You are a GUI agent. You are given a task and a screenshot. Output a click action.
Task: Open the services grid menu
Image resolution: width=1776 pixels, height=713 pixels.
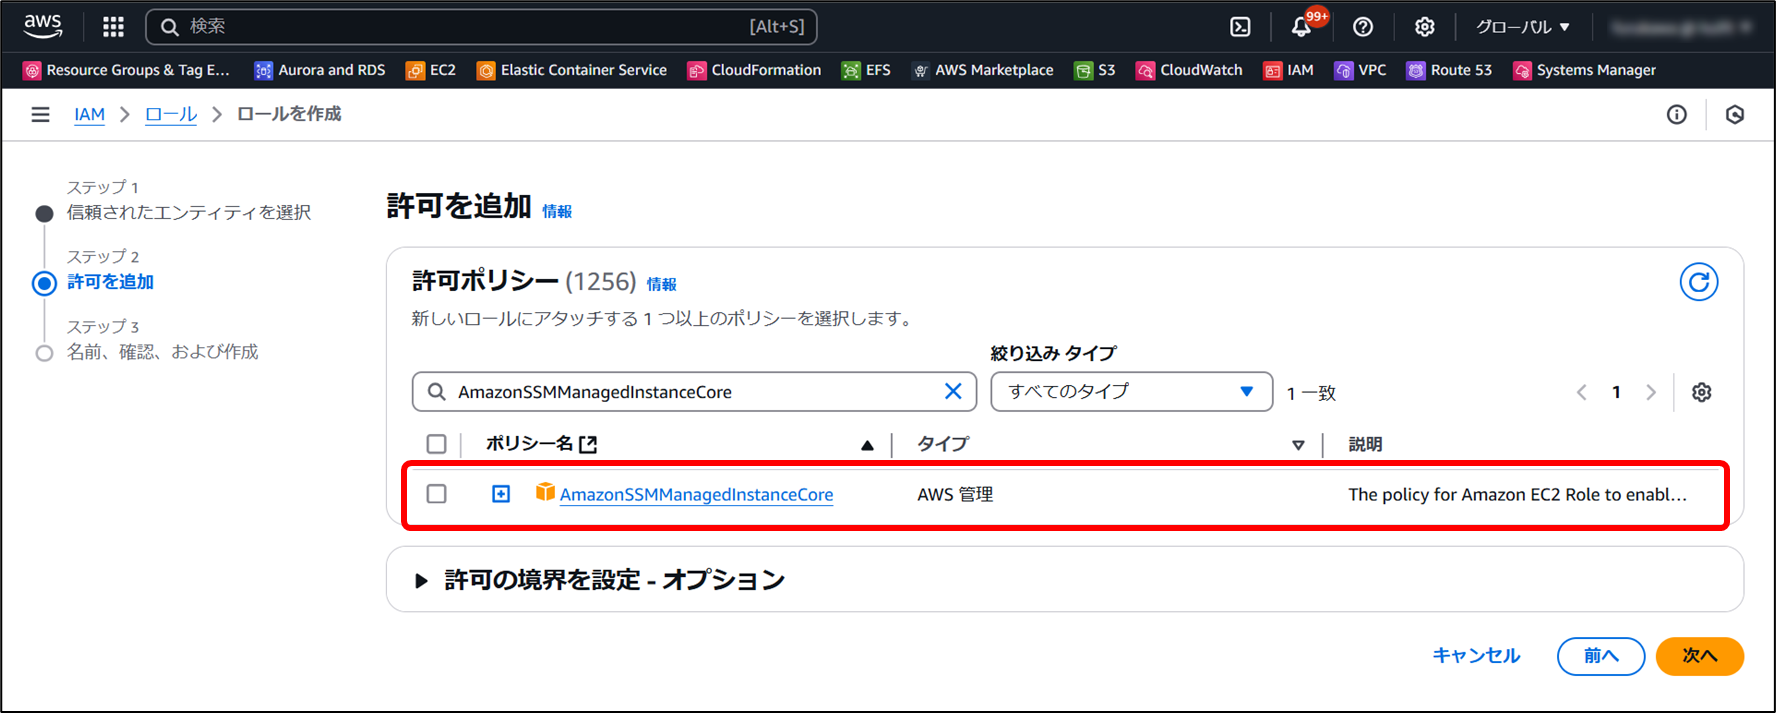click(x=113, y=27)
